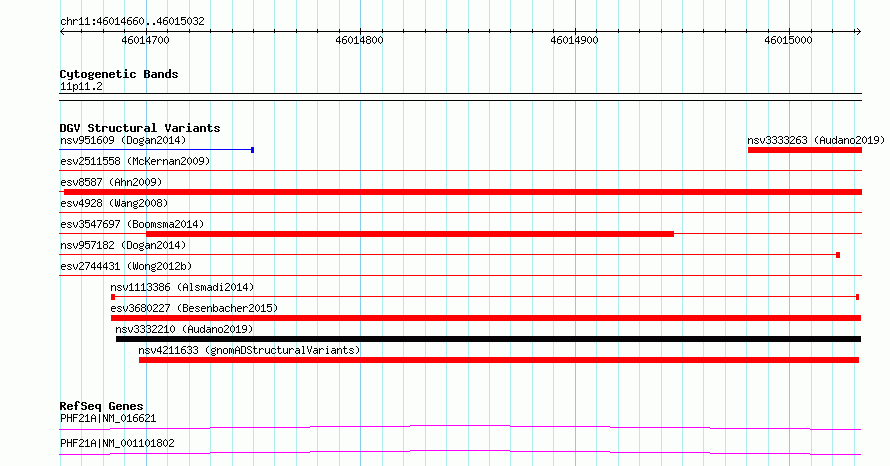Select the black nsv3332210 variant bar
890x466 pixels.
coord(488,339)
